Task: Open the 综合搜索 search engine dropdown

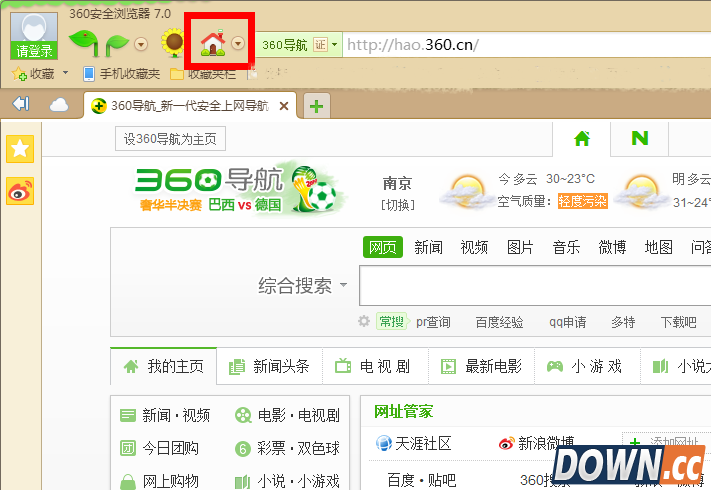Action: coord(303,286)
